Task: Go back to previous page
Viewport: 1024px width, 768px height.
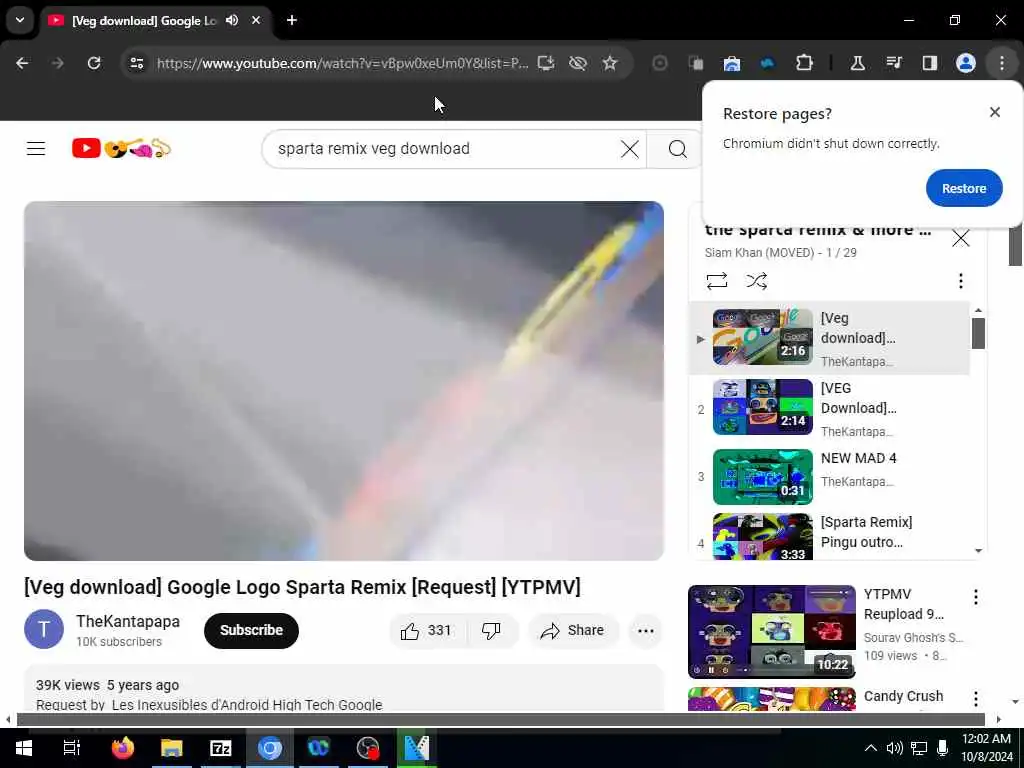Action: 22,63
